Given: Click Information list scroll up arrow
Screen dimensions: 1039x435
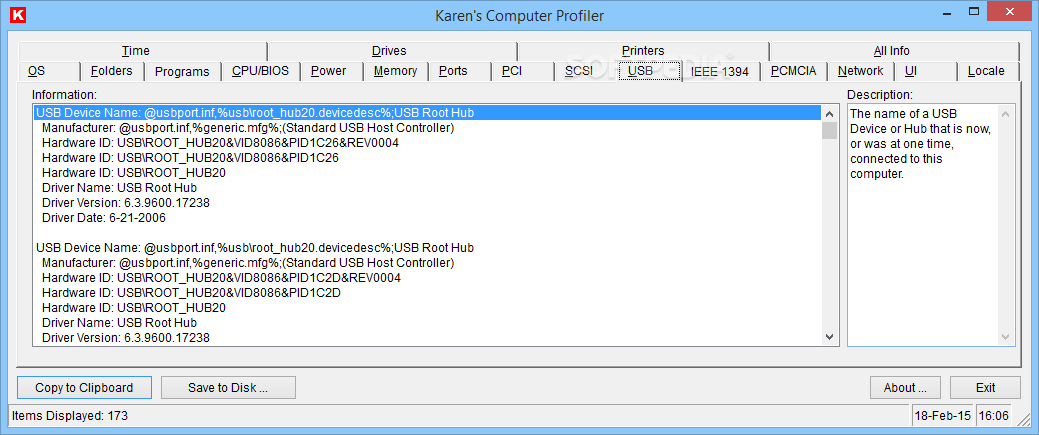Looking at the screenshot, I should click(830, 113).
